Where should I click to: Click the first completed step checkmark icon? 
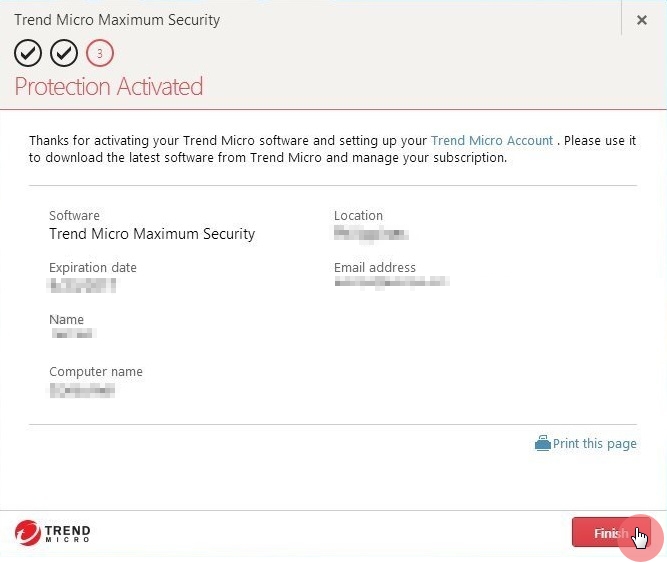tap(28, 53)
